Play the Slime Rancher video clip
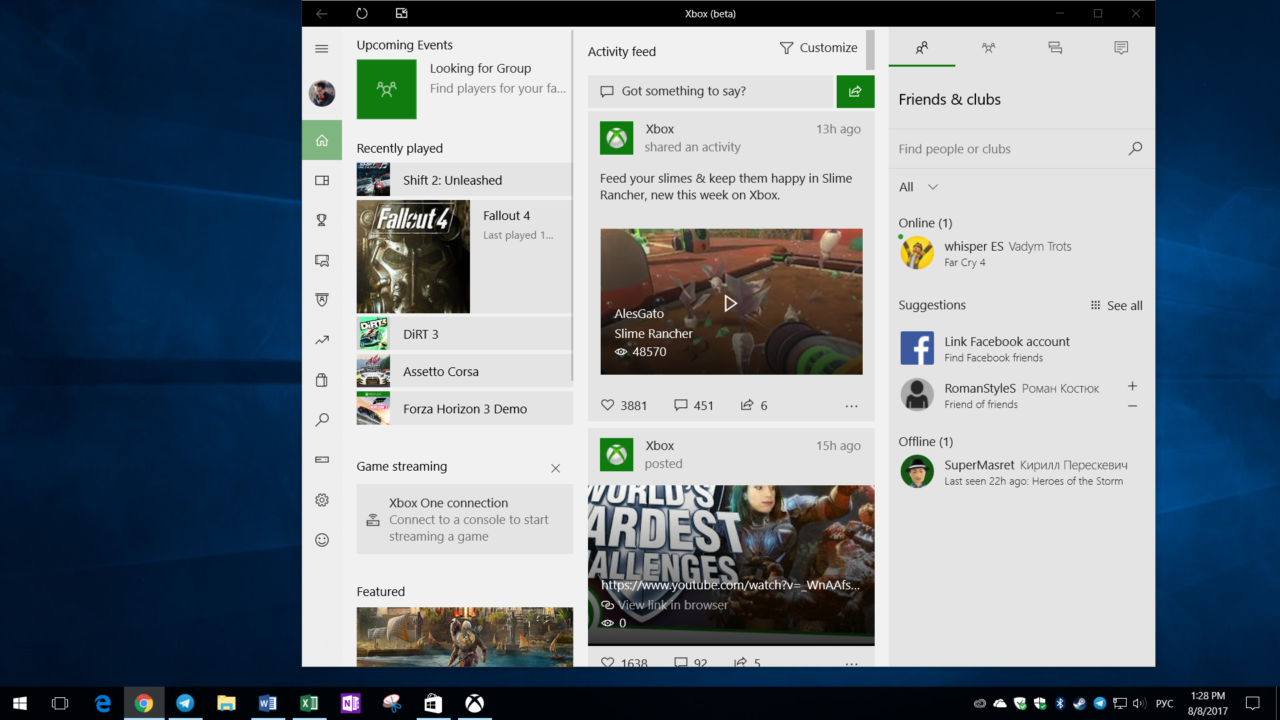This screenshot has width=1280, height=720. (x=731, y=303)
